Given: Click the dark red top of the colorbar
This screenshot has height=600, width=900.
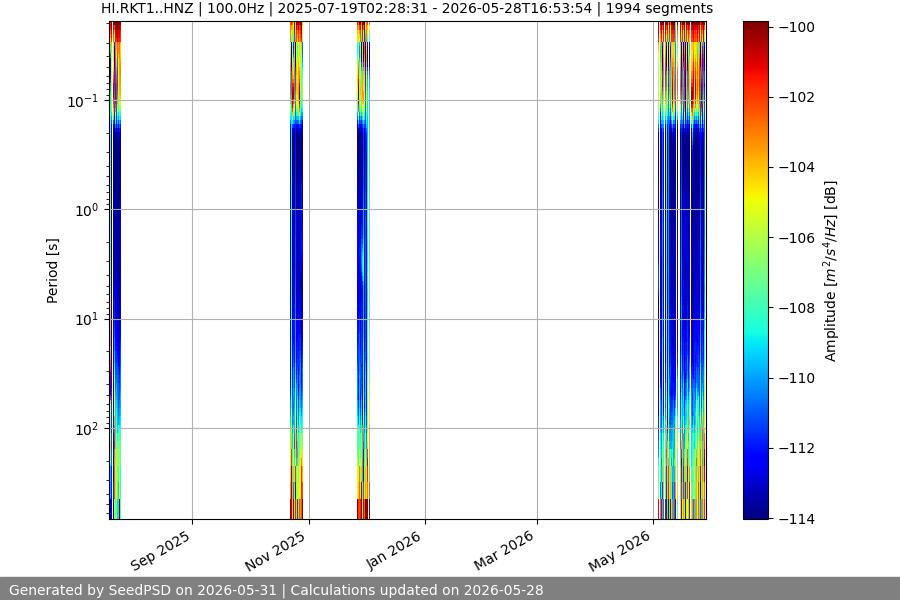Looking at the screenshot, I should point(755,29).
